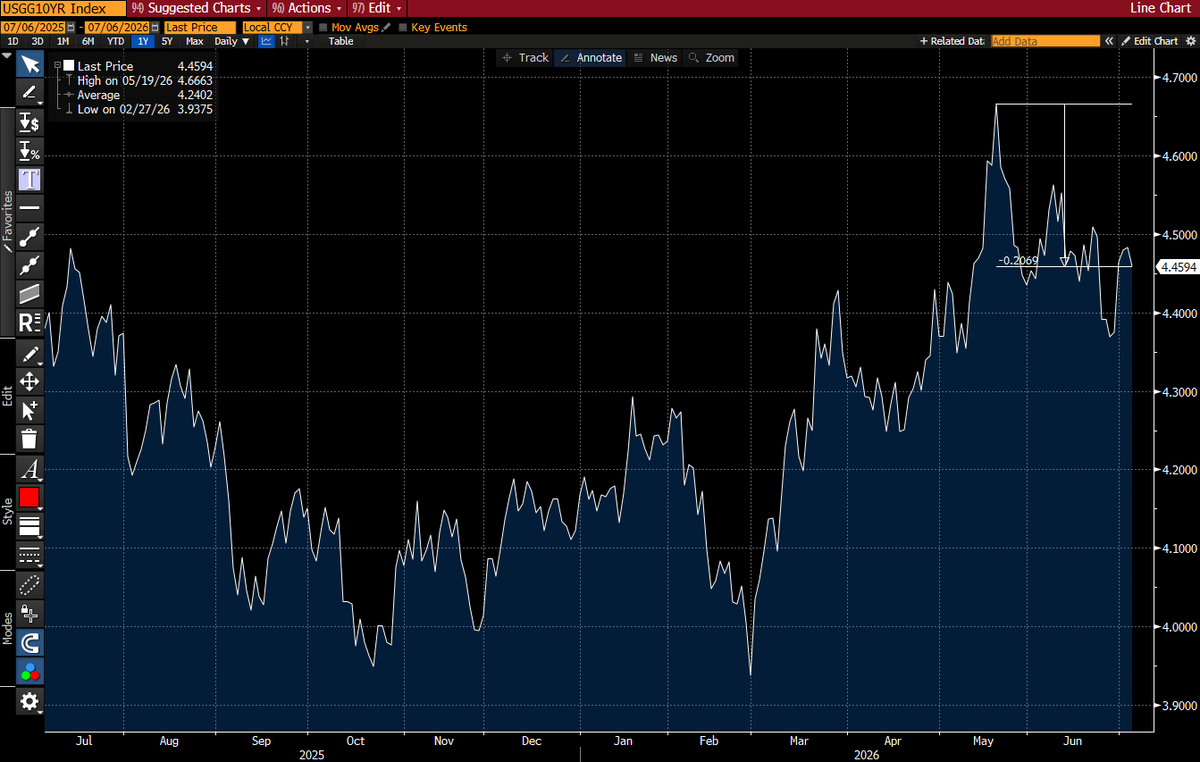Select the 5Y time range tab
The width and height of the screenshot is (1200, 762).
click(167, 41)
